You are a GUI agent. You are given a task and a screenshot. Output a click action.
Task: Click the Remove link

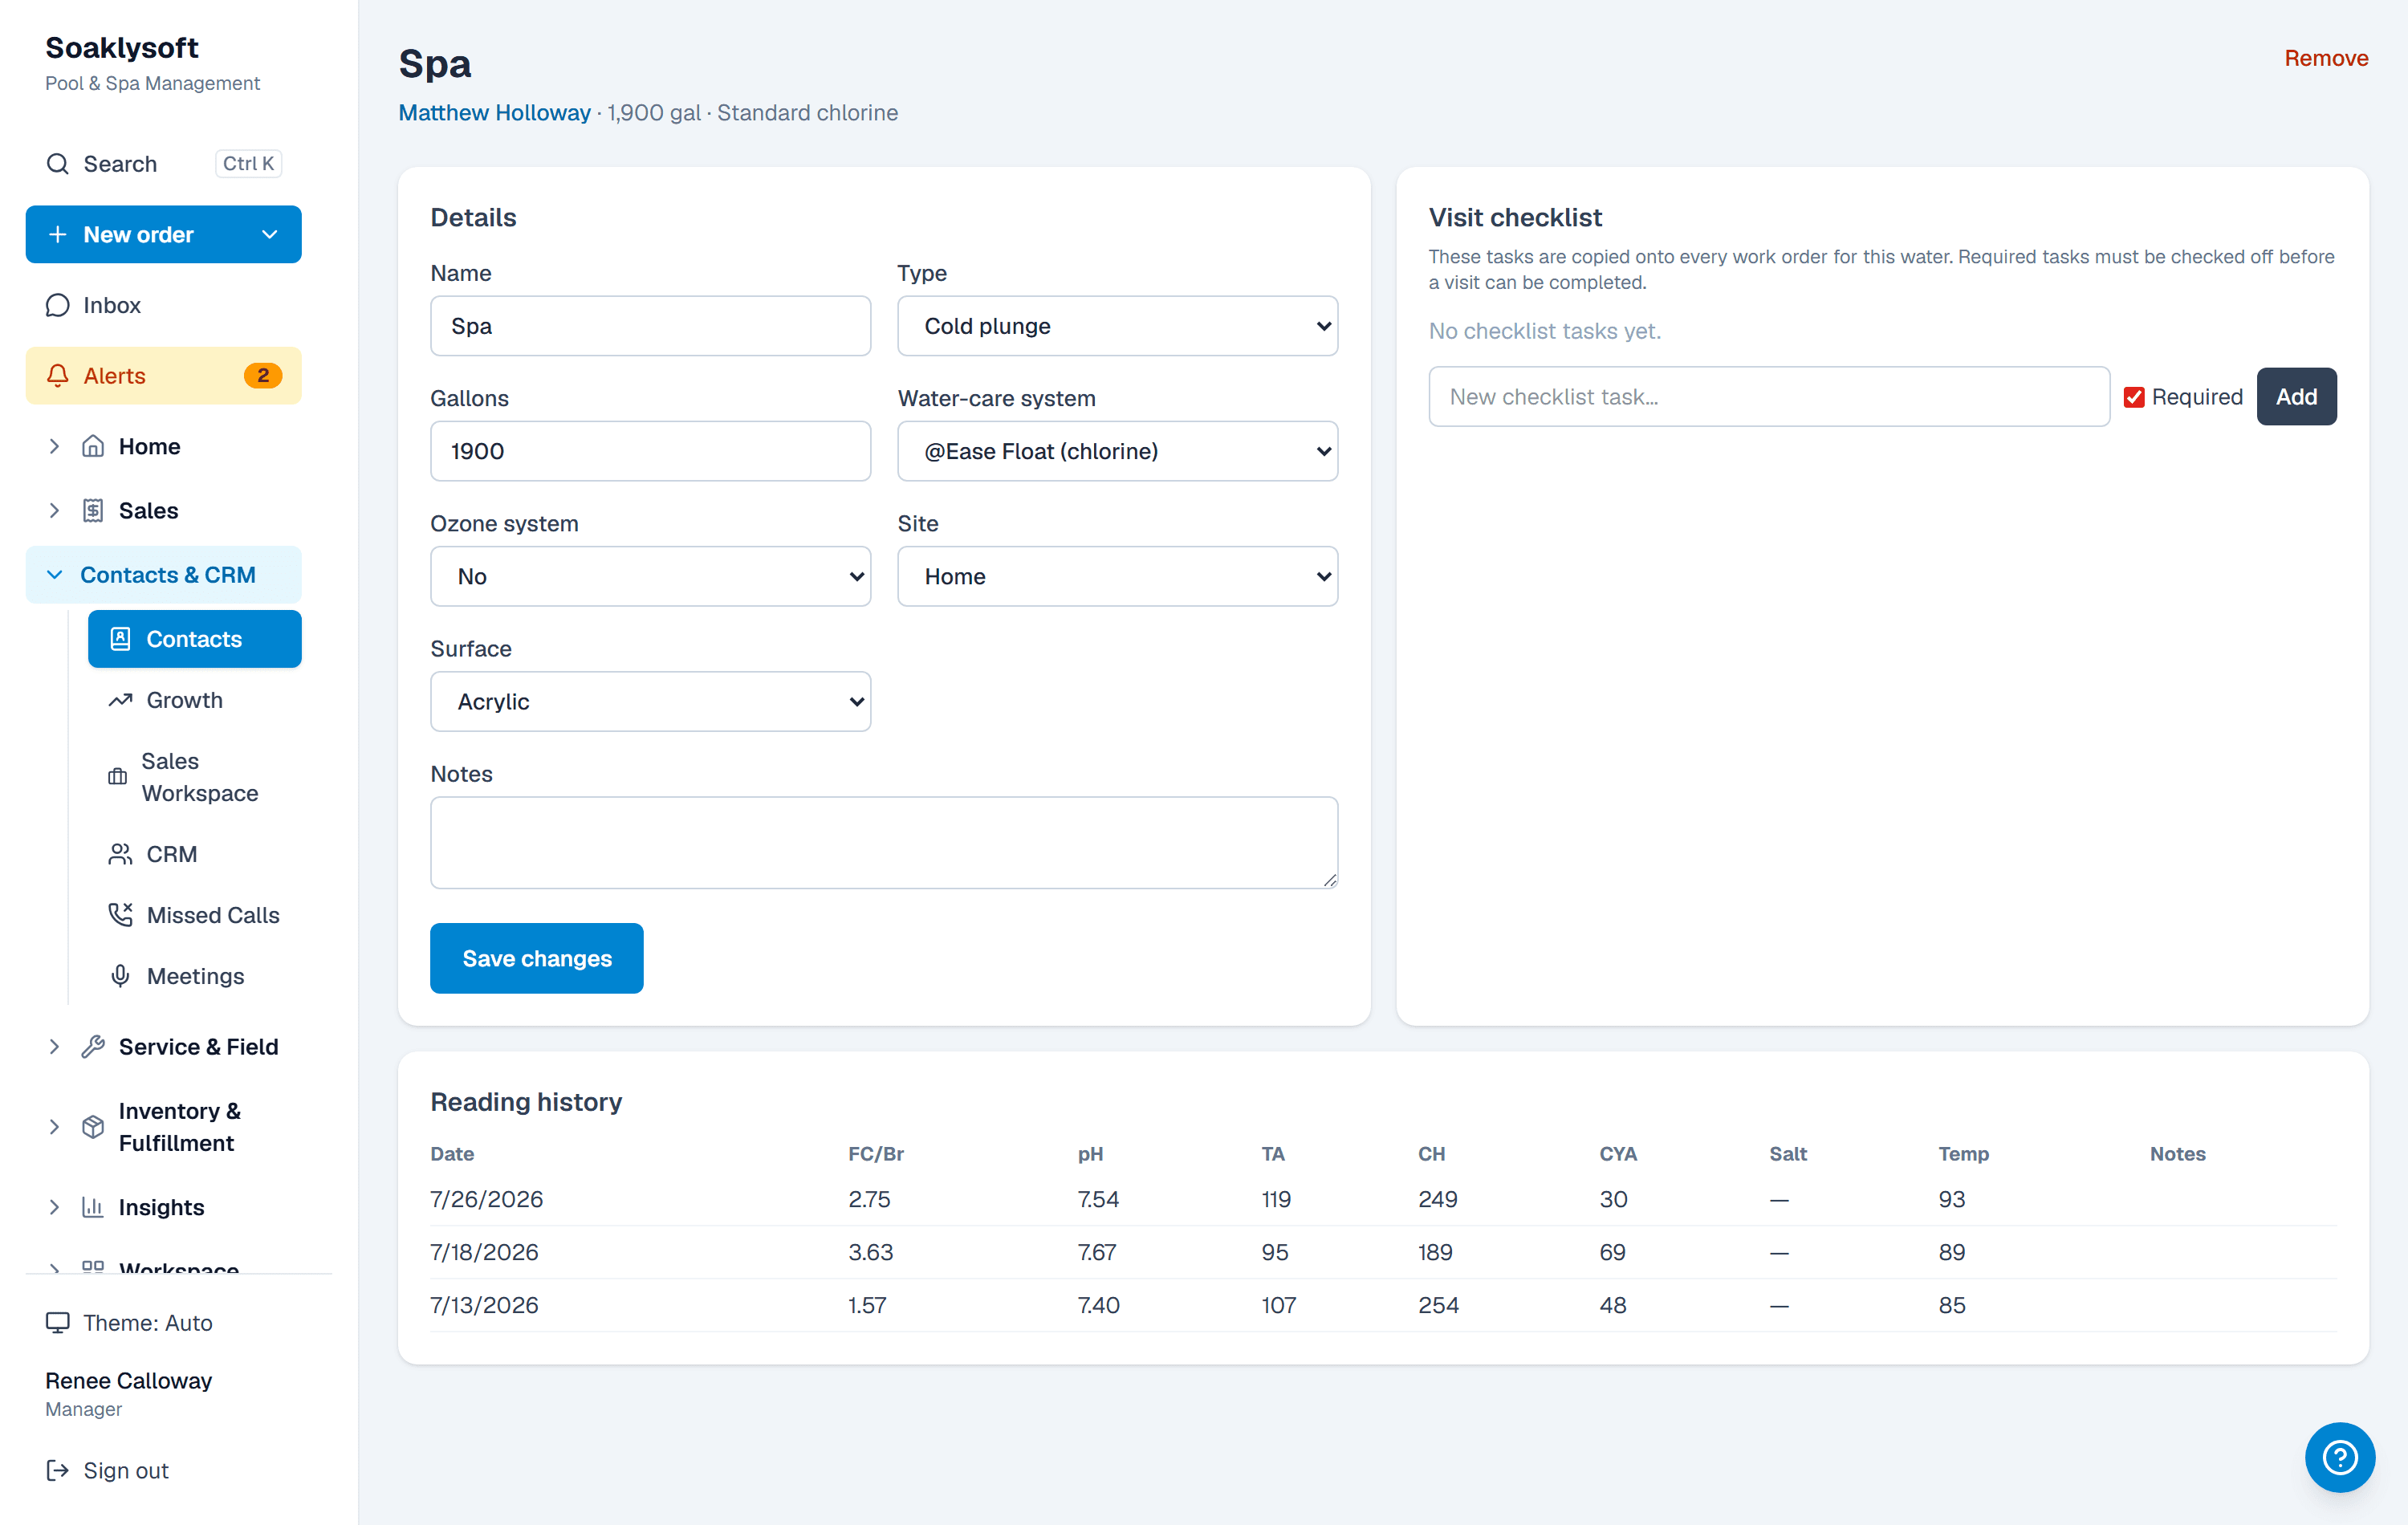point(2326,58)
